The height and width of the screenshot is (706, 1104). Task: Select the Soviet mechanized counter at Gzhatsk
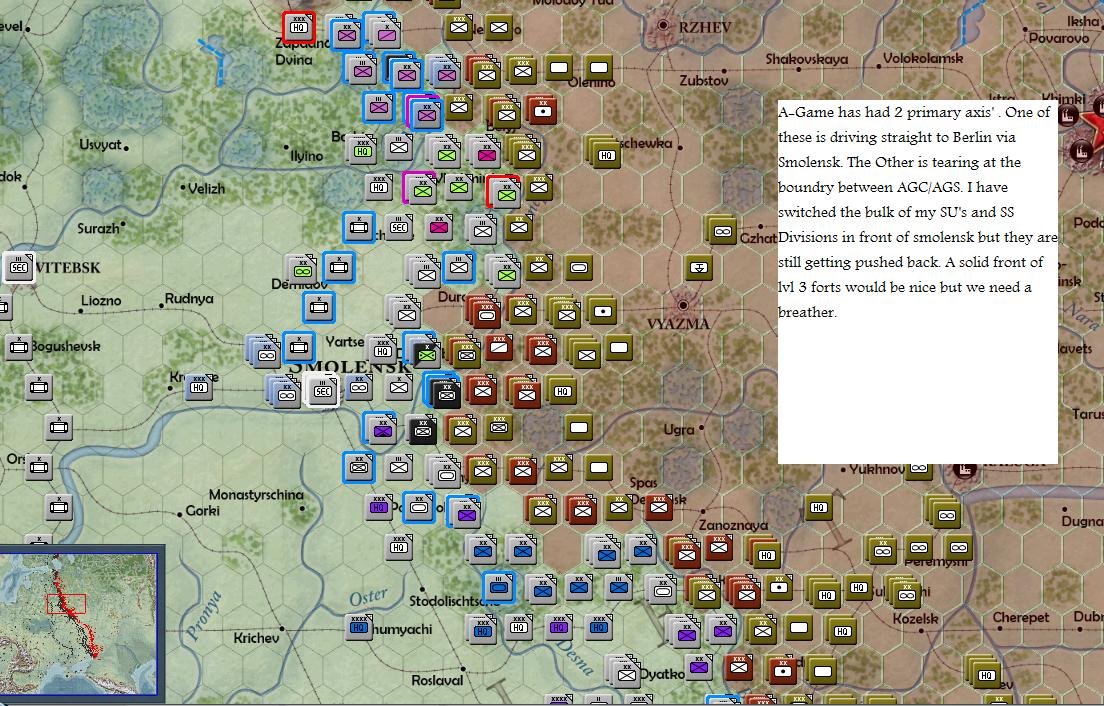(721, 230)
